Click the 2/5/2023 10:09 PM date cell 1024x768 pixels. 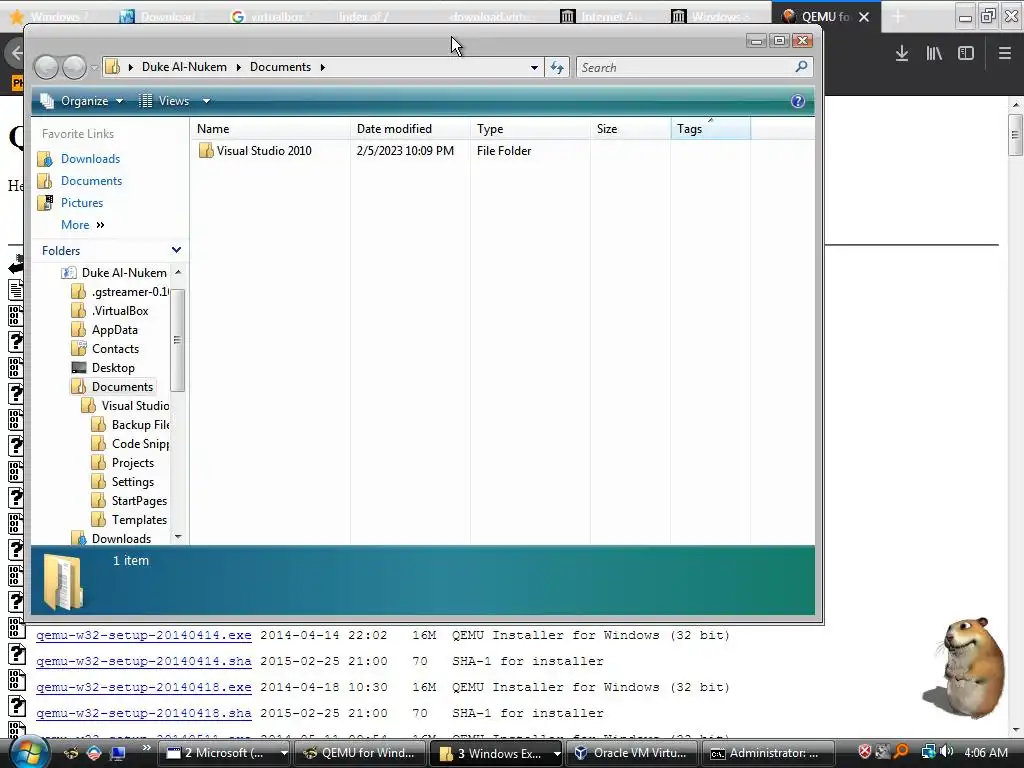pos(405,151)
